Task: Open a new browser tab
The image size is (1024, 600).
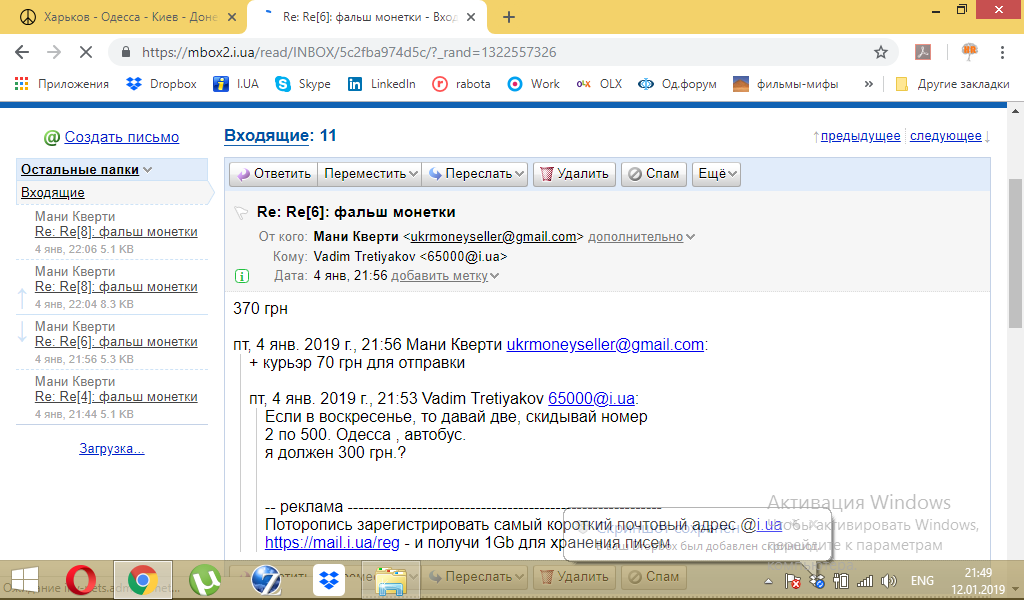Action: click(509, 18)
